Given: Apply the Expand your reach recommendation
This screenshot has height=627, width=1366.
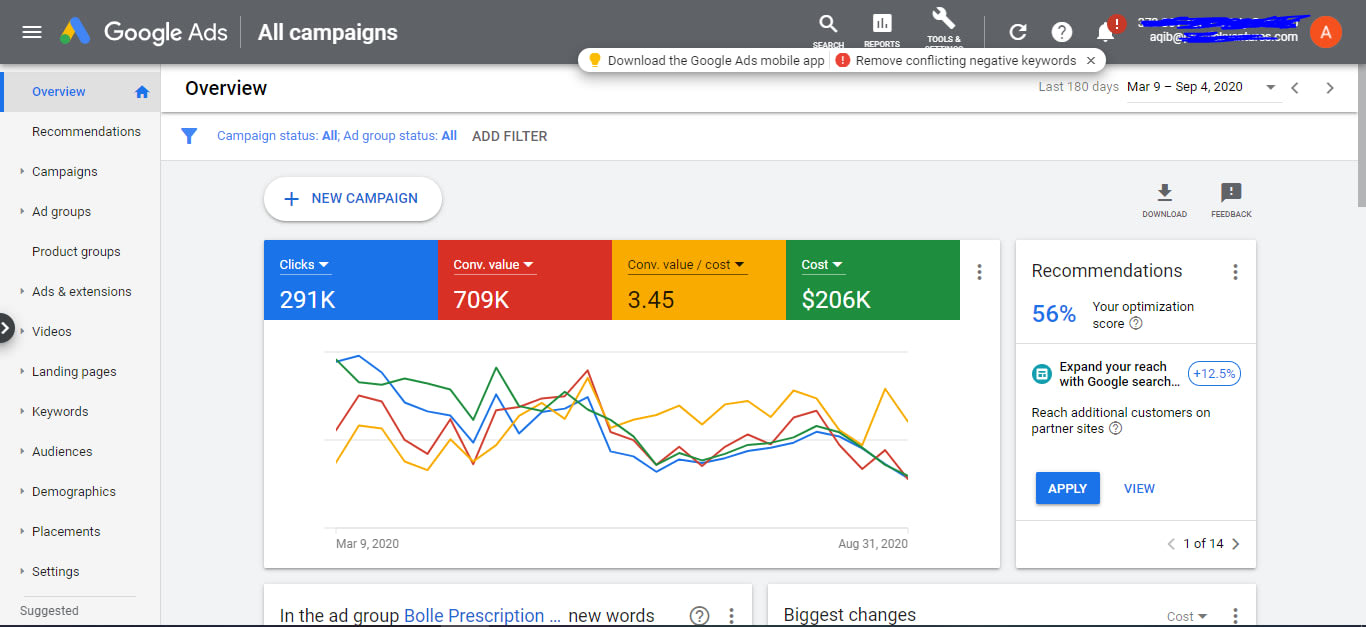Looking at the screenshot, I should point(1067,488).
